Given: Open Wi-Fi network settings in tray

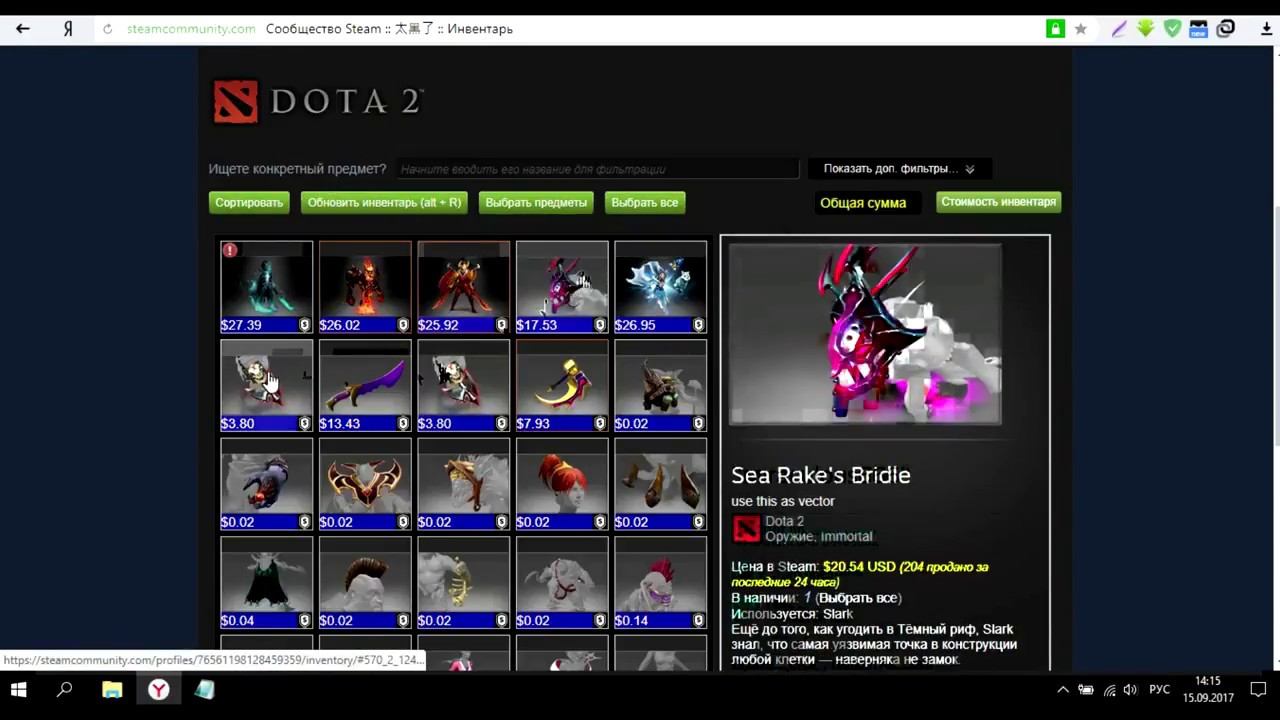Looking at the screenshot, I should (x=1109, y=690).
